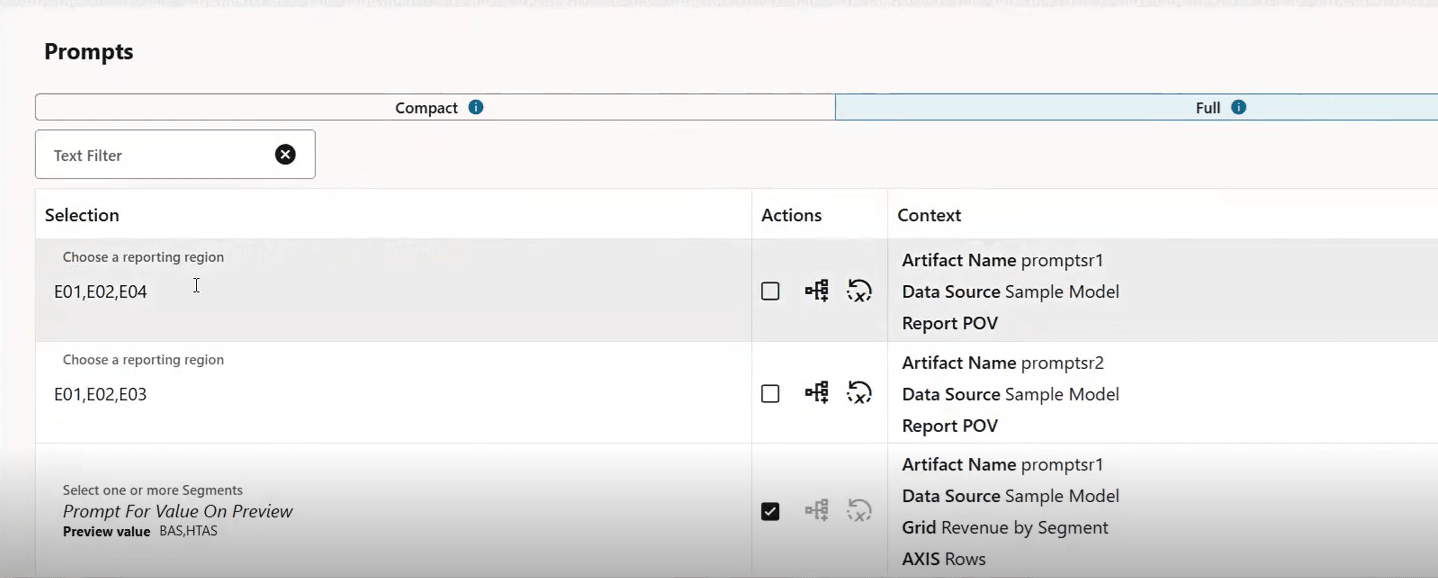Screen dimensions: 1438x578
Task: Click the Context column header
Action: [929, 215]
